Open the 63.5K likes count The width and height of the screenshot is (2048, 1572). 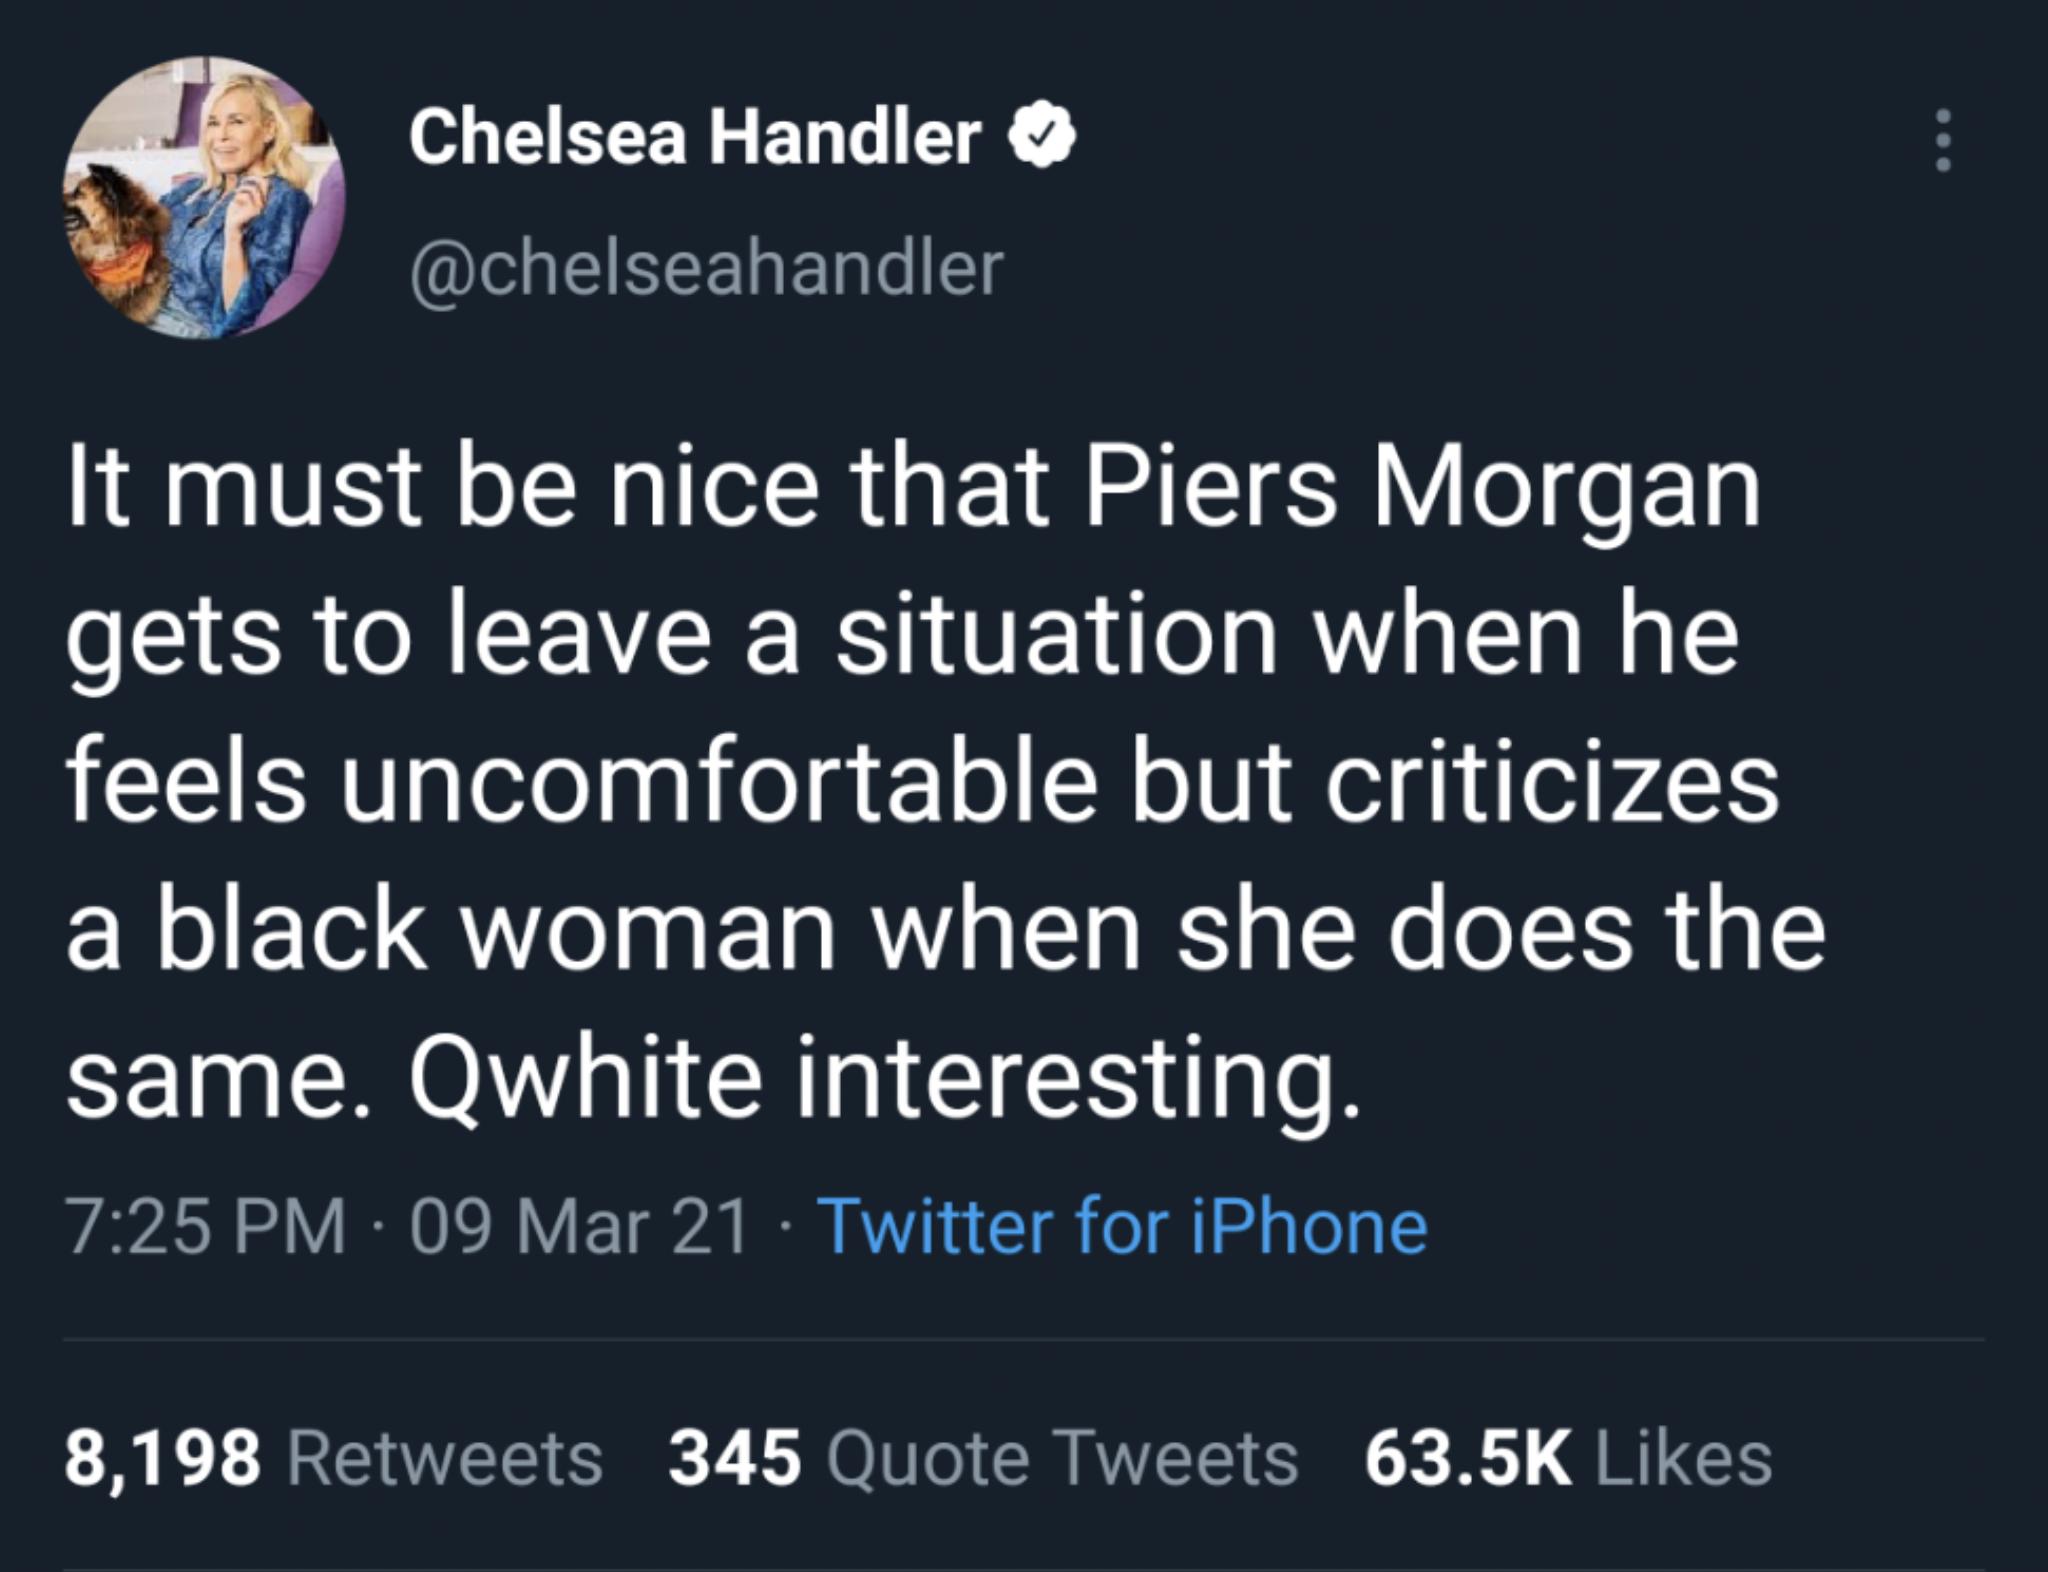pyautogui.click(x=1468, y=1458)
